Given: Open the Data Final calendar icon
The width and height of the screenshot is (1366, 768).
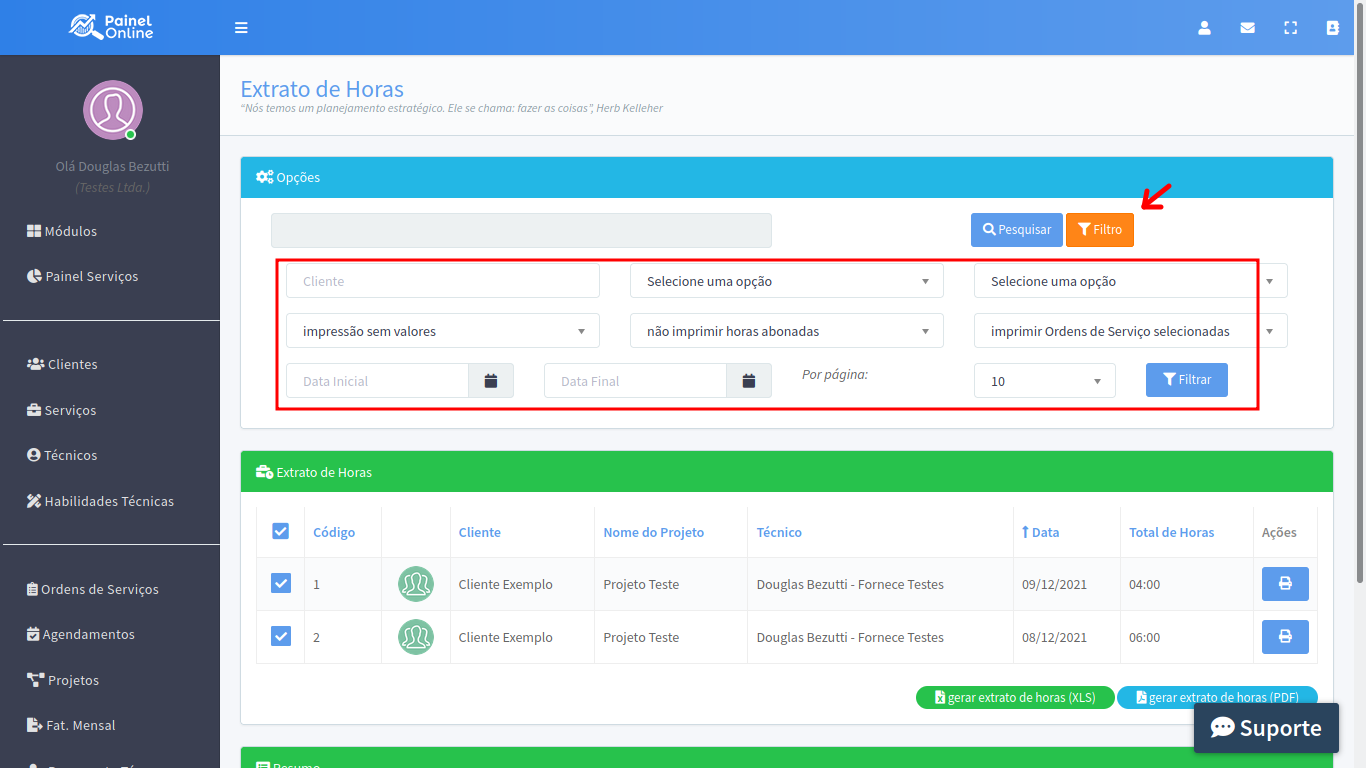Looking at the screenshot, I should 749,381.
